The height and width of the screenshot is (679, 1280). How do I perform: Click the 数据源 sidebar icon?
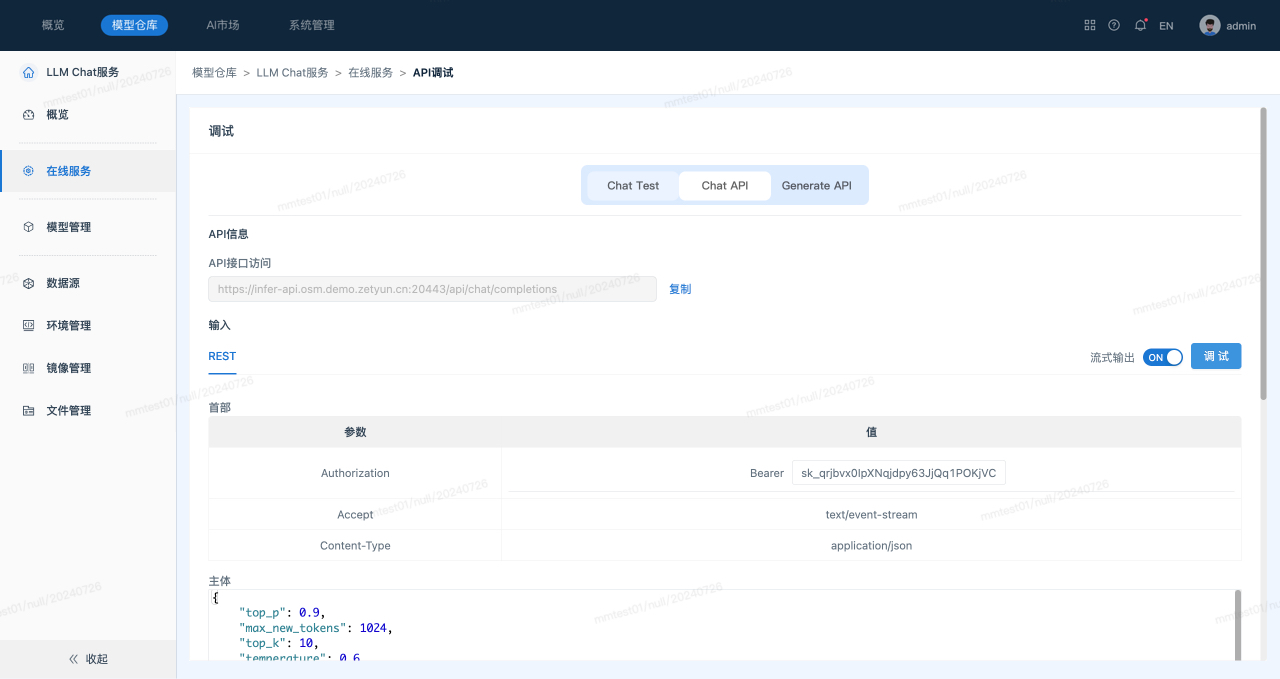point(28,283)
